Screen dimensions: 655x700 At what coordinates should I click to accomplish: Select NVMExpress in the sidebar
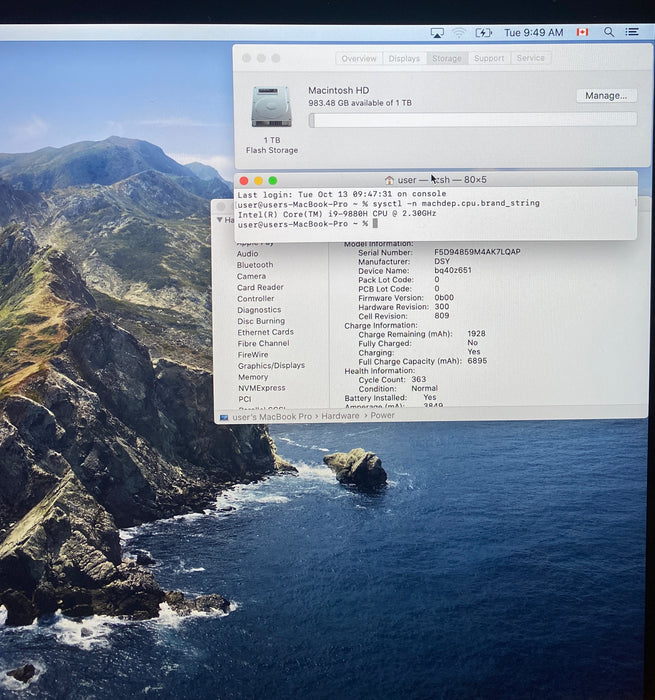coord(262,388)
